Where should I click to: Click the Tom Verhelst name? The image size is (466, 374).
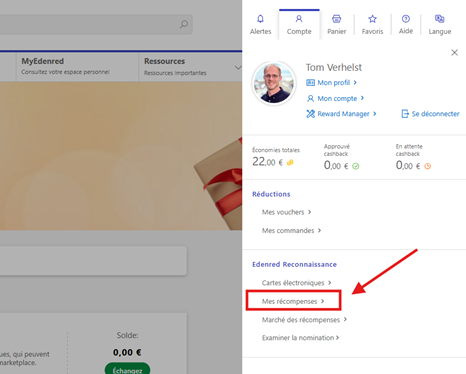[334, 67]
